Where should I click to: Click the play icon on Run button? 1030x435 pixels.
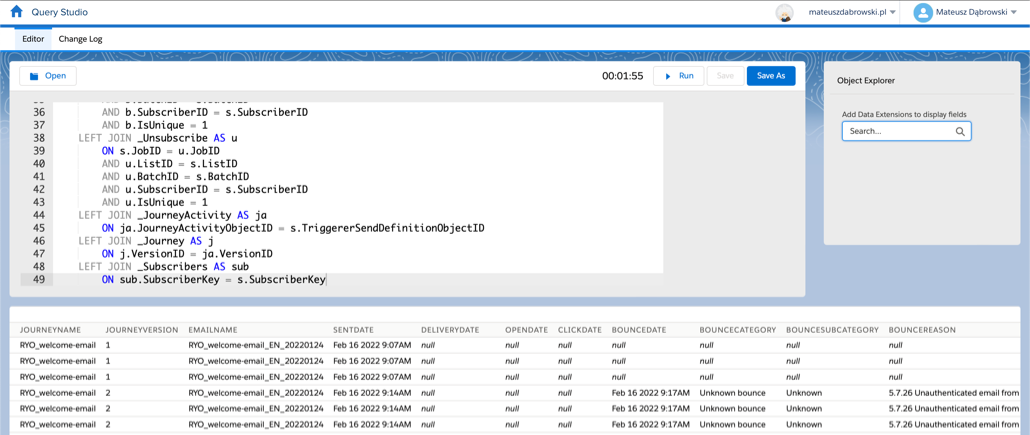[668, 76]
